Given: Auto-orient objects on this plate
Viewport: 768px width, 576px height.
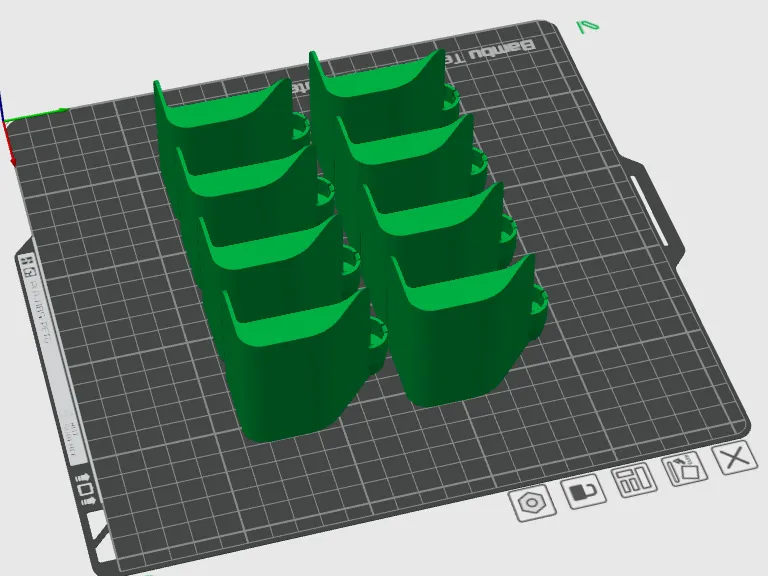Looking at the screenshot, I should coord(684,470).
